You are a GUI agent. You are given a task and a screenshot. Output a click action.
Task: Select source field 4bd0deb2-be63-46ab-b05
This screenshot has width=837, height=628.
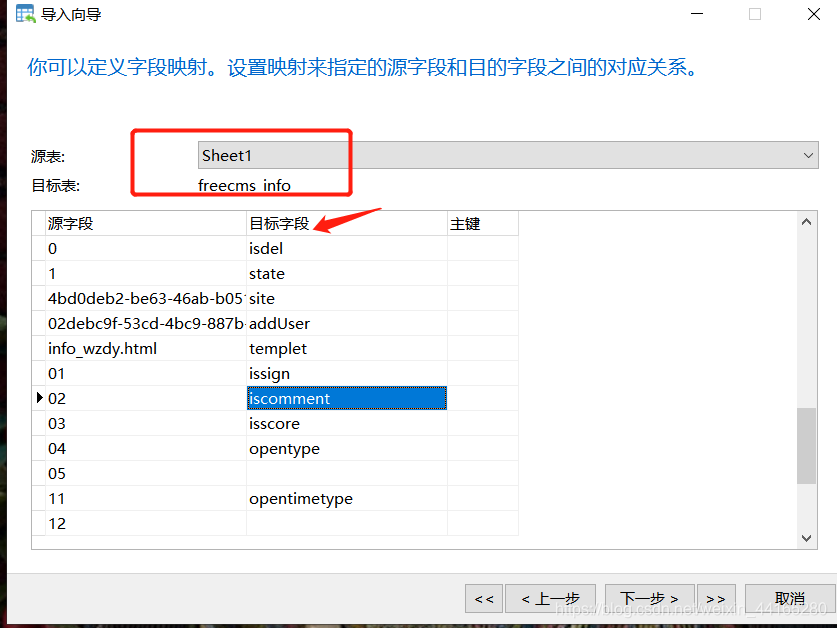tap(146, 299)
